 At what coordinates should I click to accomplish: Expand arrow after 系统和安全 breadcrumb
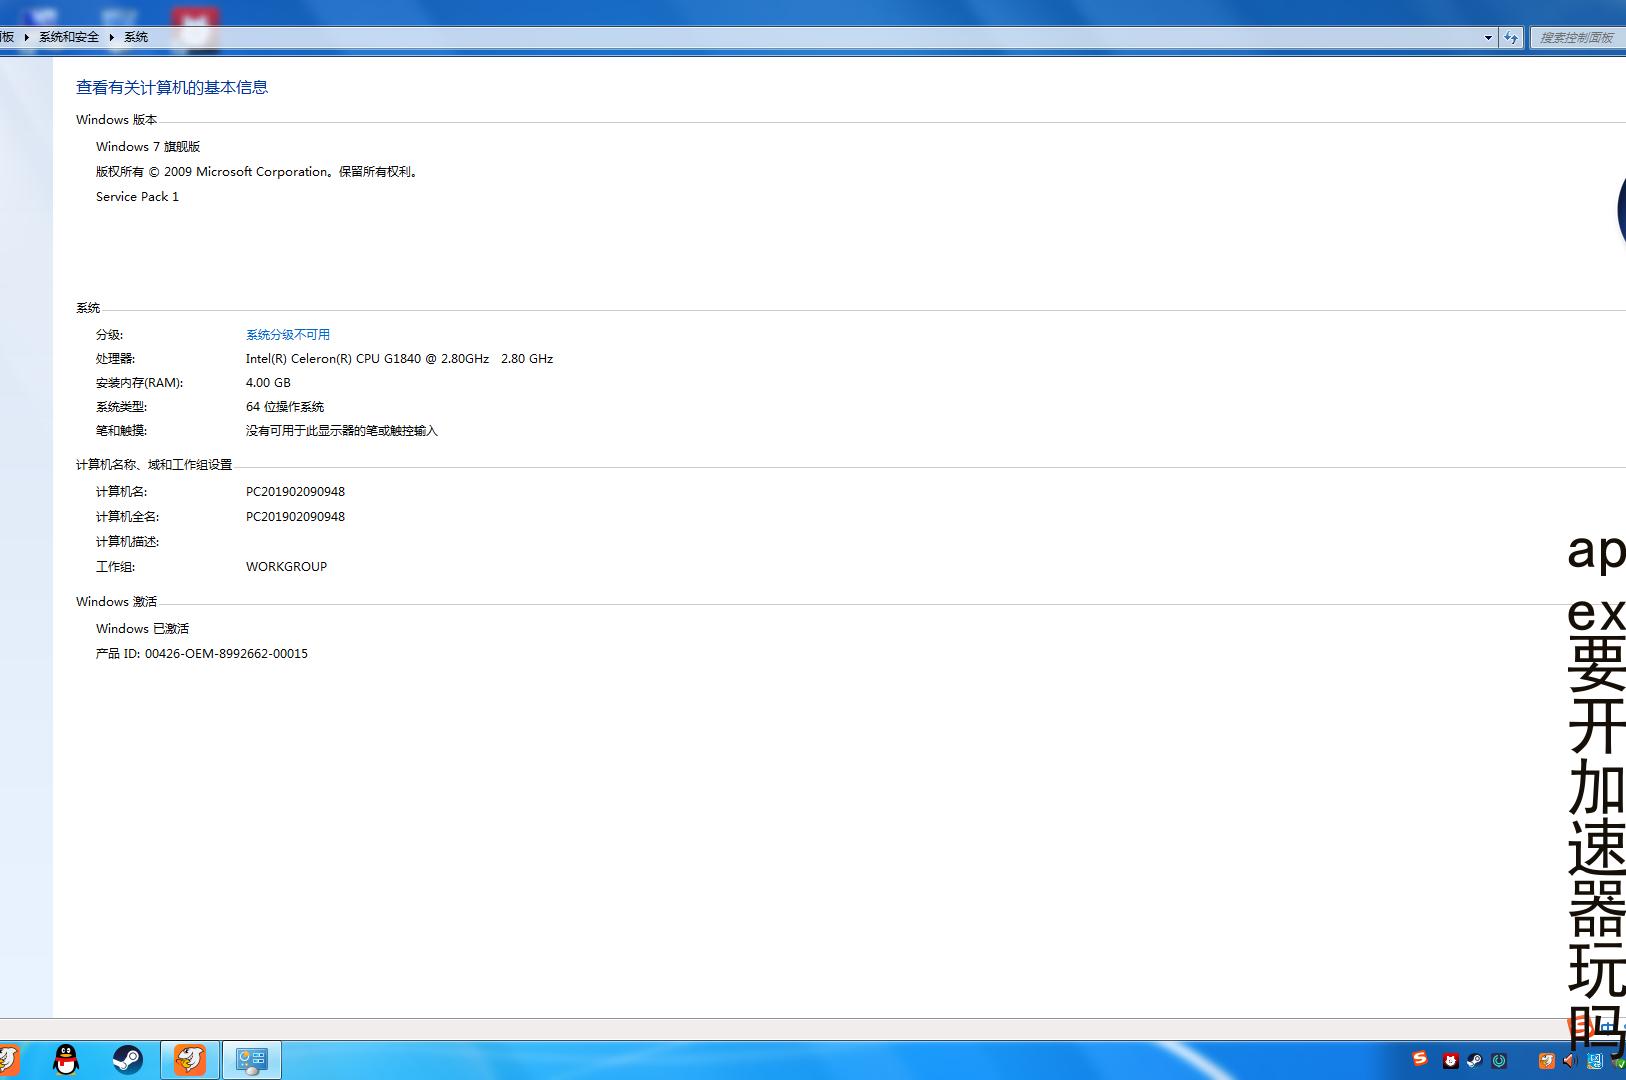(112, 37)
